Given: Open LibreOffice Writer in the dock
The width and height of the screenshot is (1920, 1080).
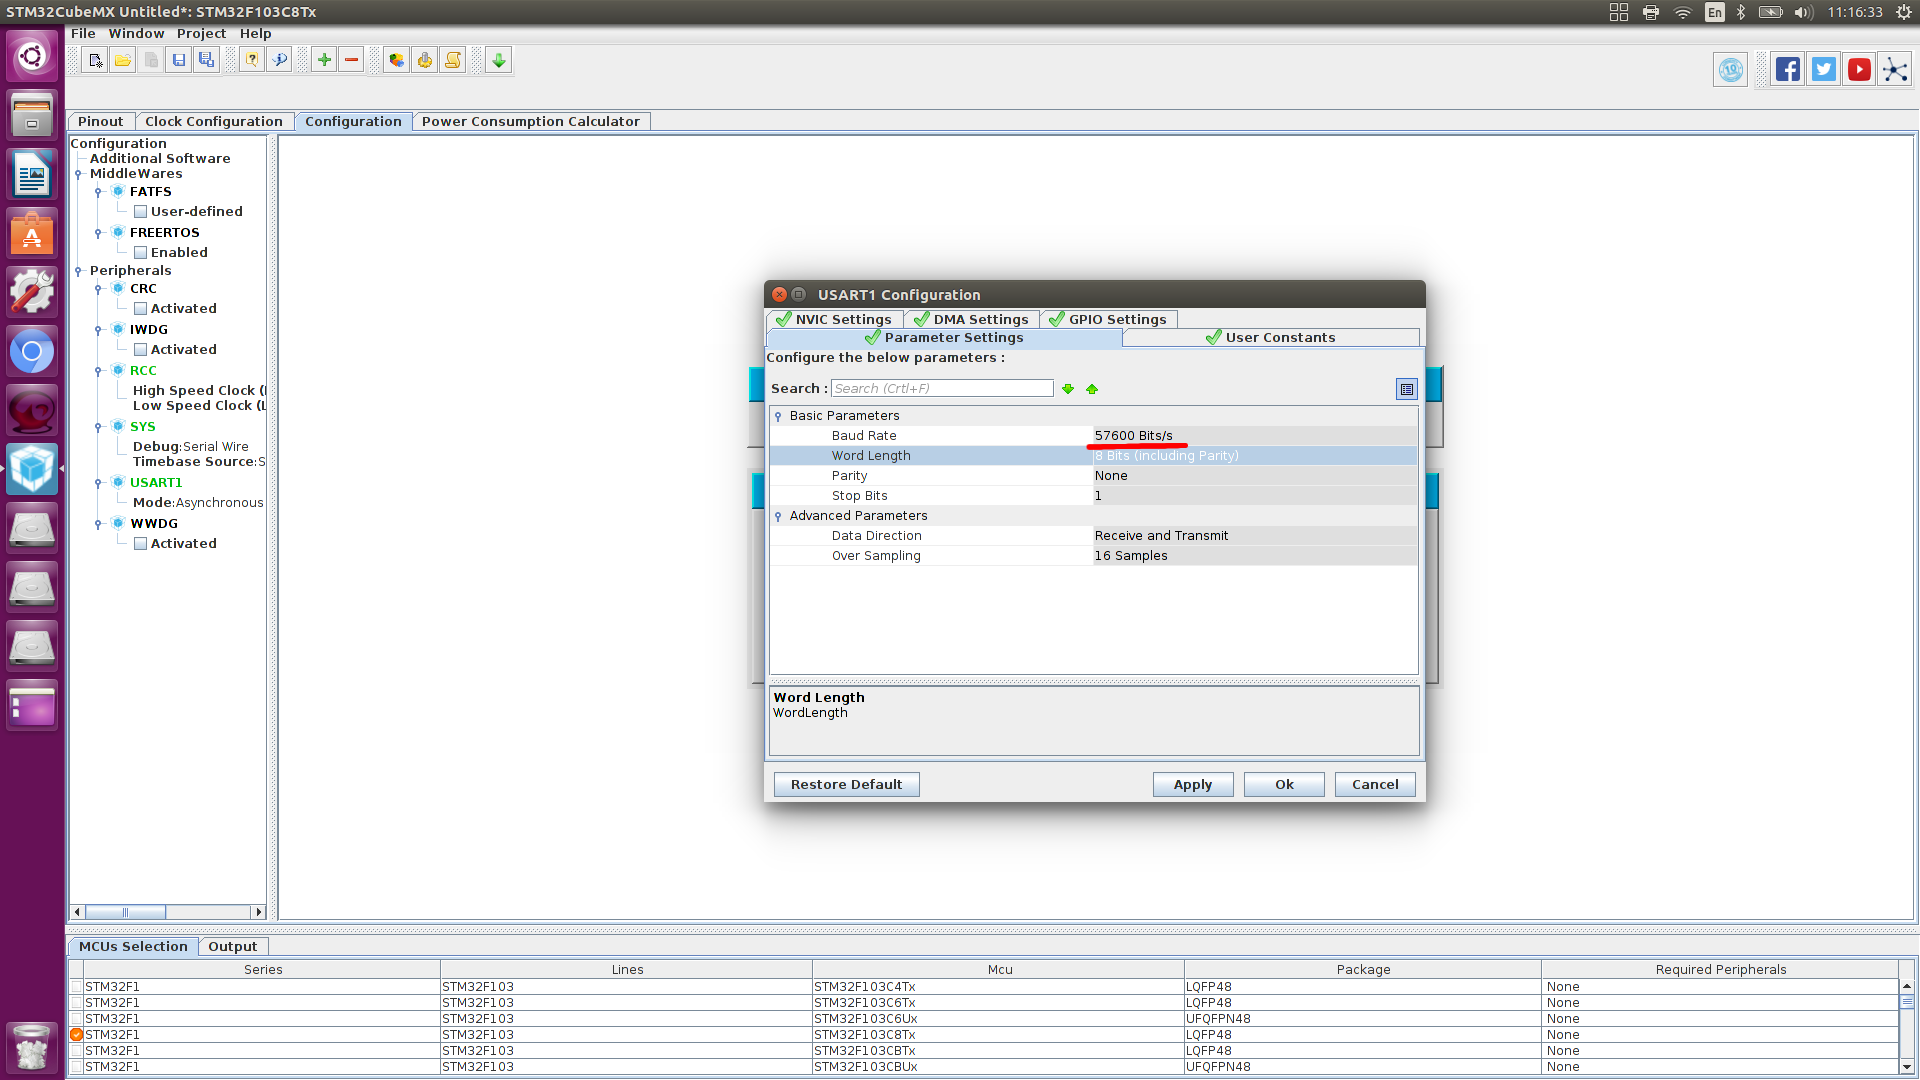Looking at the screenshot, I should click(x=32, y=174).
